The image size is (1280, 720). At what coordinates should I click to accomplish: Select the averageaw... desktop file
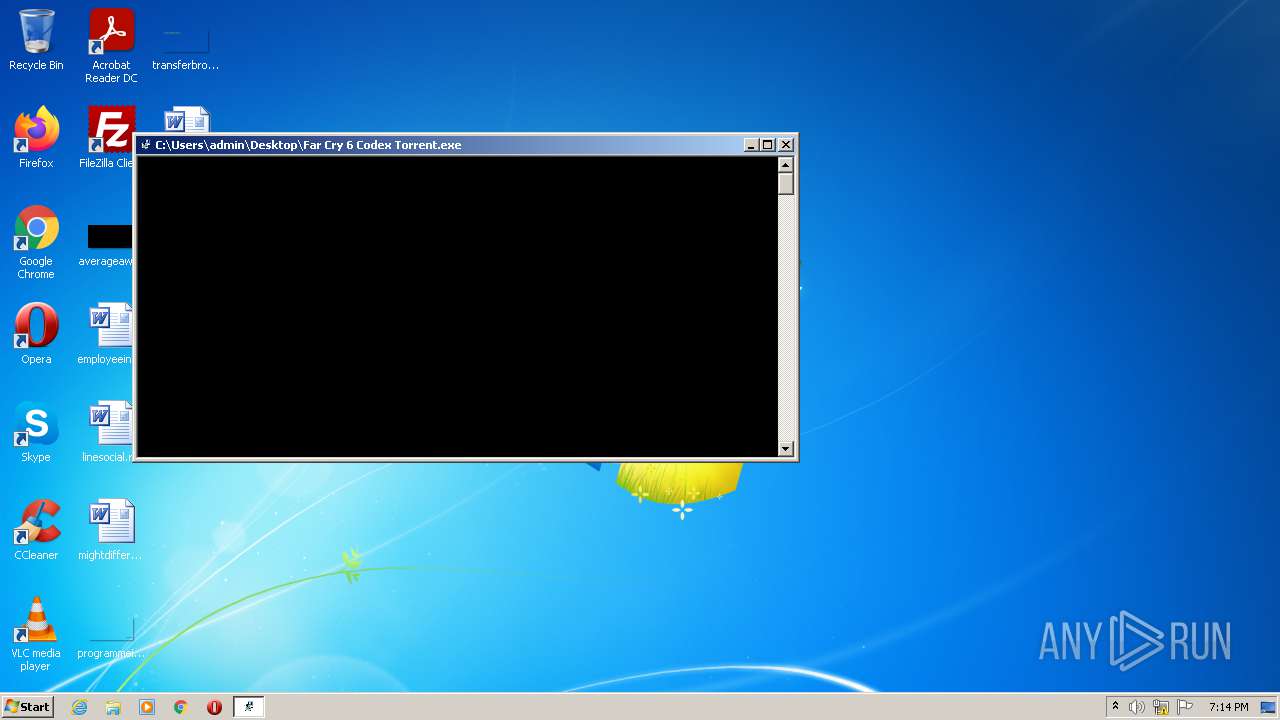(x=106, y=246)
